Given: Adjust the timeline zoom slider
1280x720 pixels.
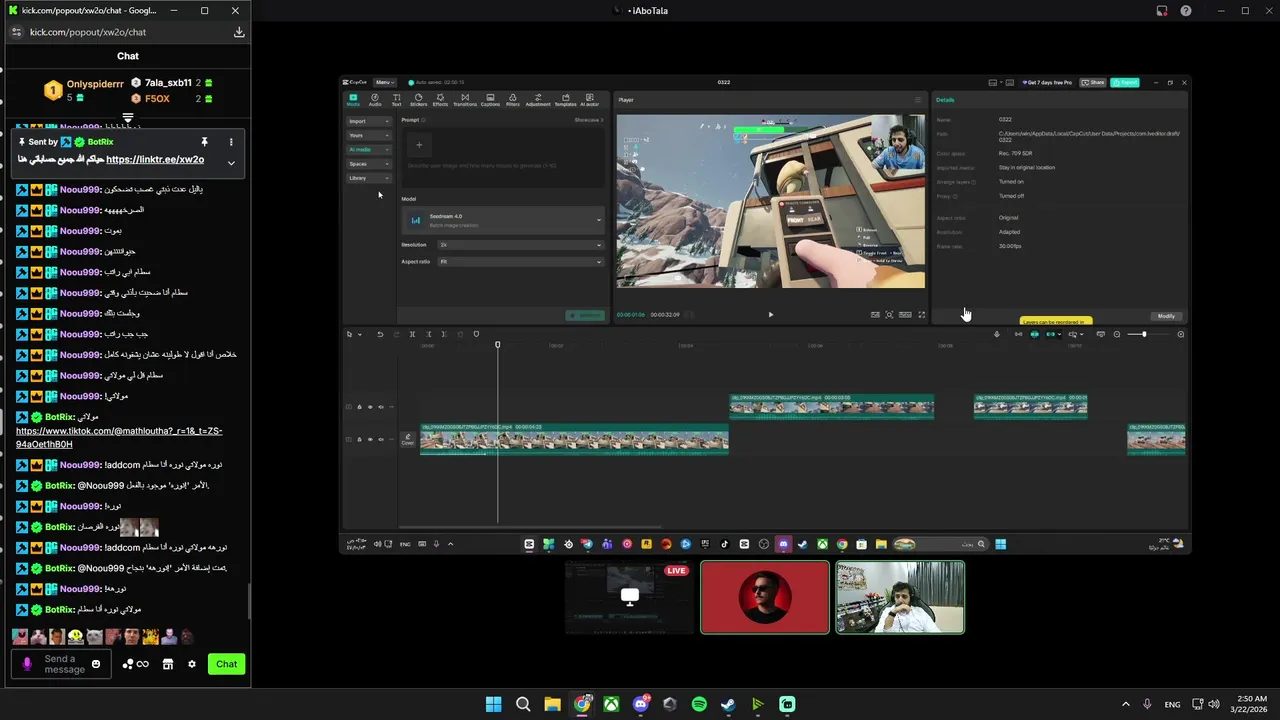Looking at the screenshot, I should point(1144,334).
